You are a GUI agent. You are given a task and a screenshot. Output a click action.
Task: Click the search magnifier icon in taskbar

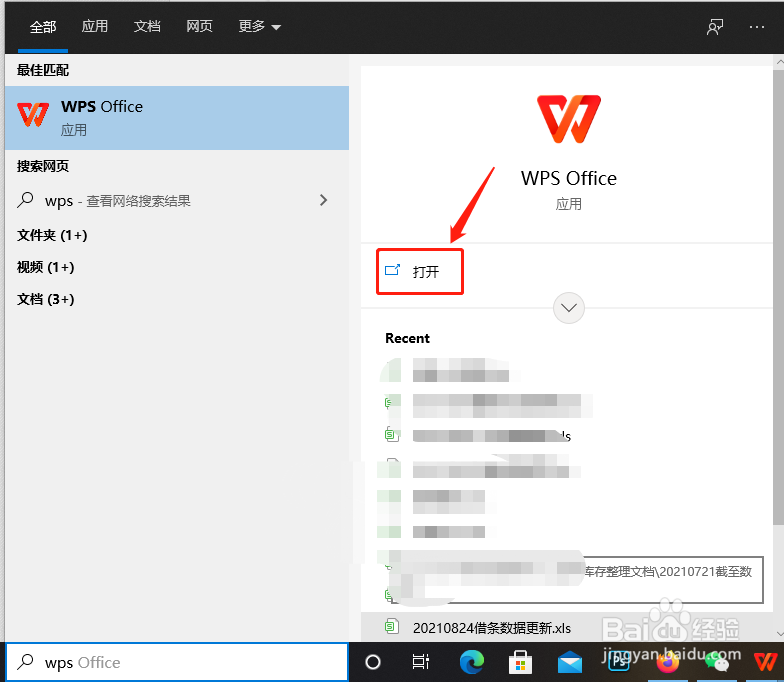pos(25,662)
